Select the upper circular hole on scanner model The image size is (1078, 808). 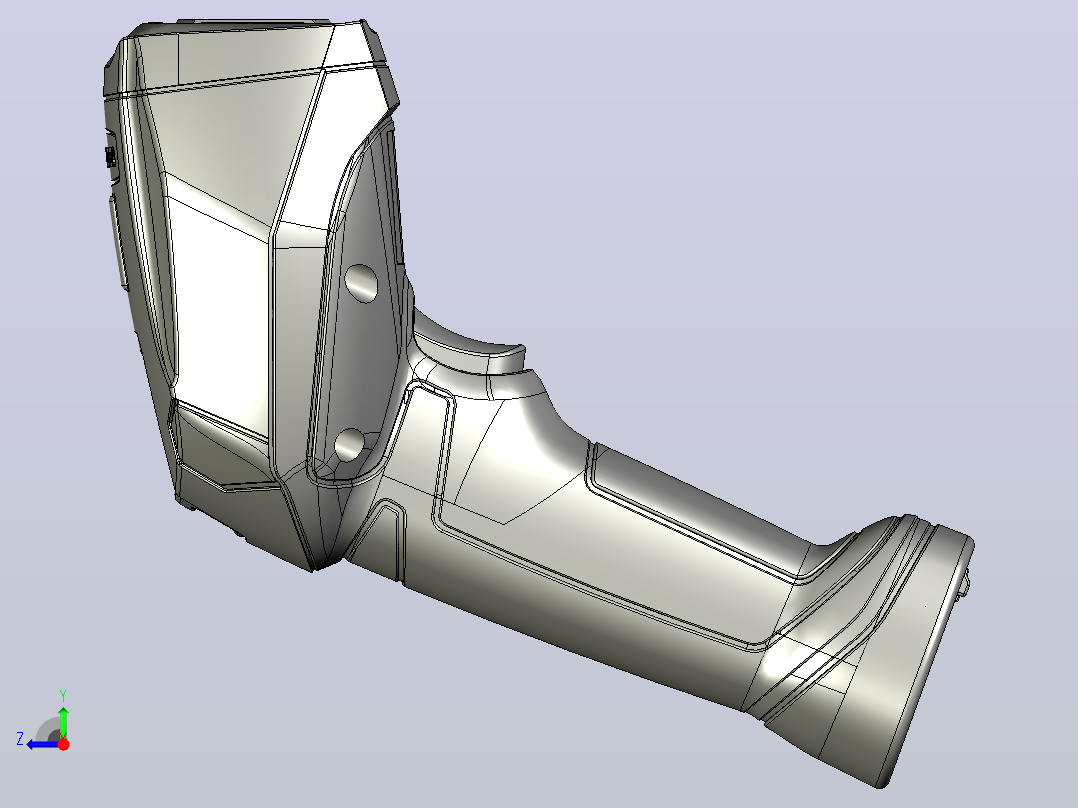pyautogui.click(x=361, y=283)
